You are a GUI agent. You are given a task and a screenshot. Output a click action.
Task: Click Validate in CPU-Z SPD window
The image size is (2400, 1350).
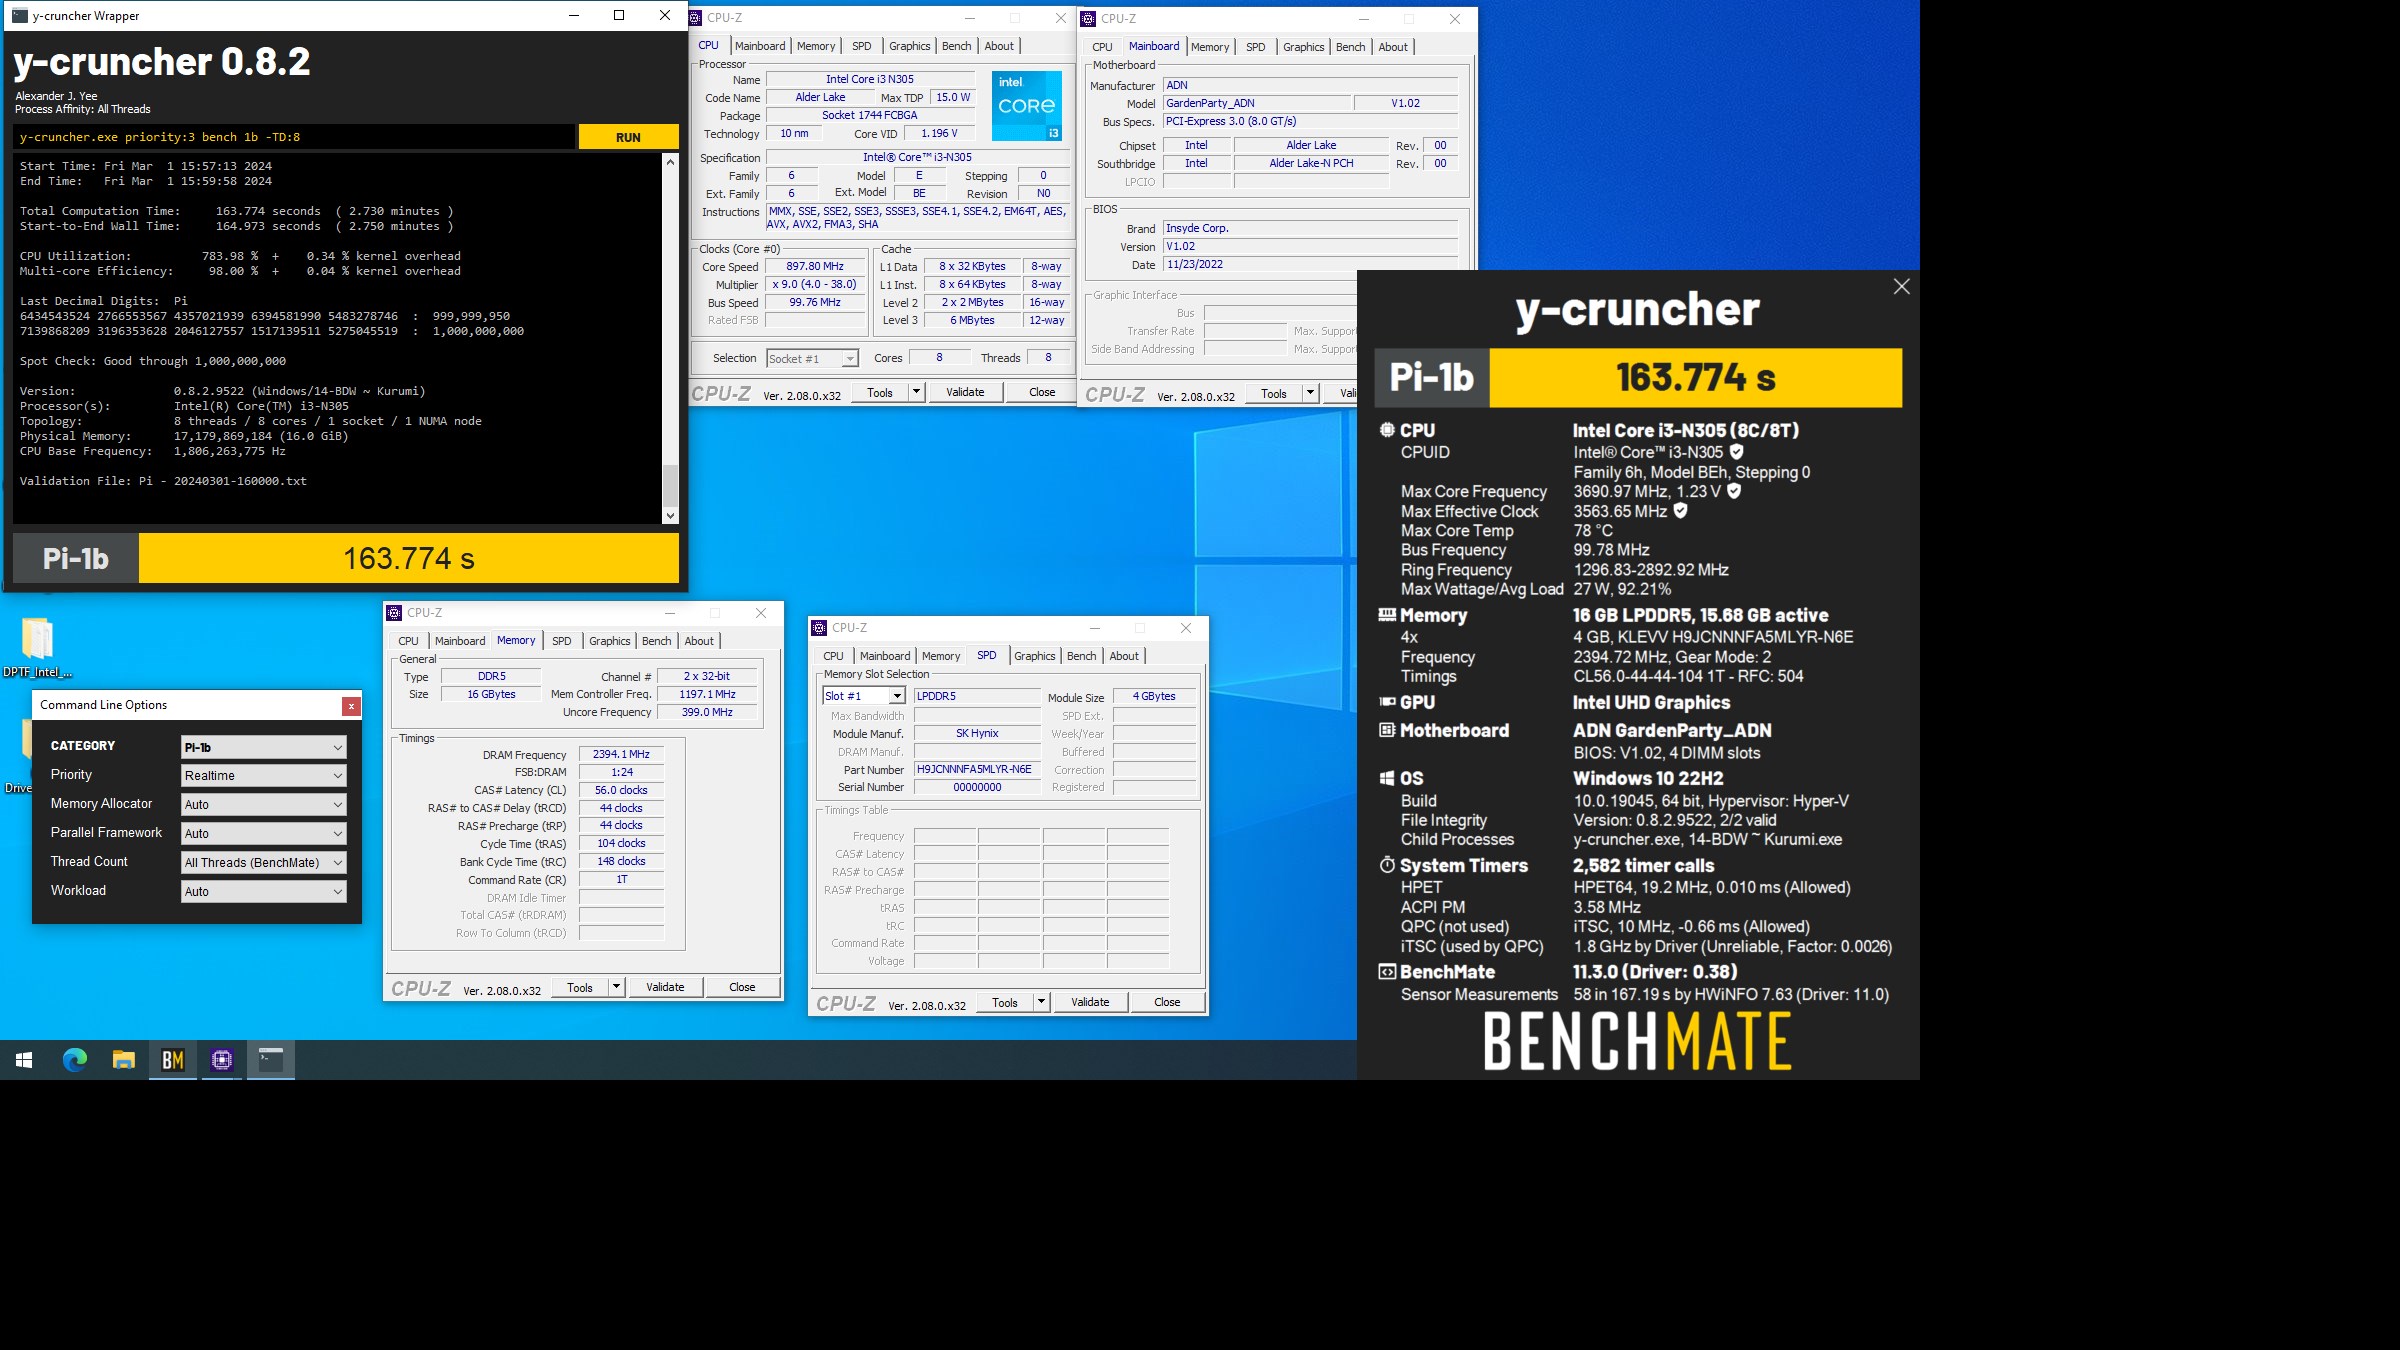tap(1090, 1002)
